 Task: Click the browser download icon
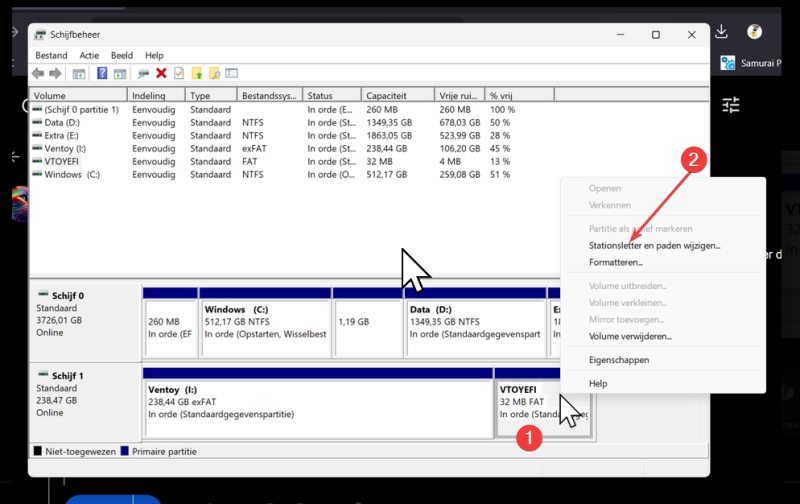click(x=721, y=32)
